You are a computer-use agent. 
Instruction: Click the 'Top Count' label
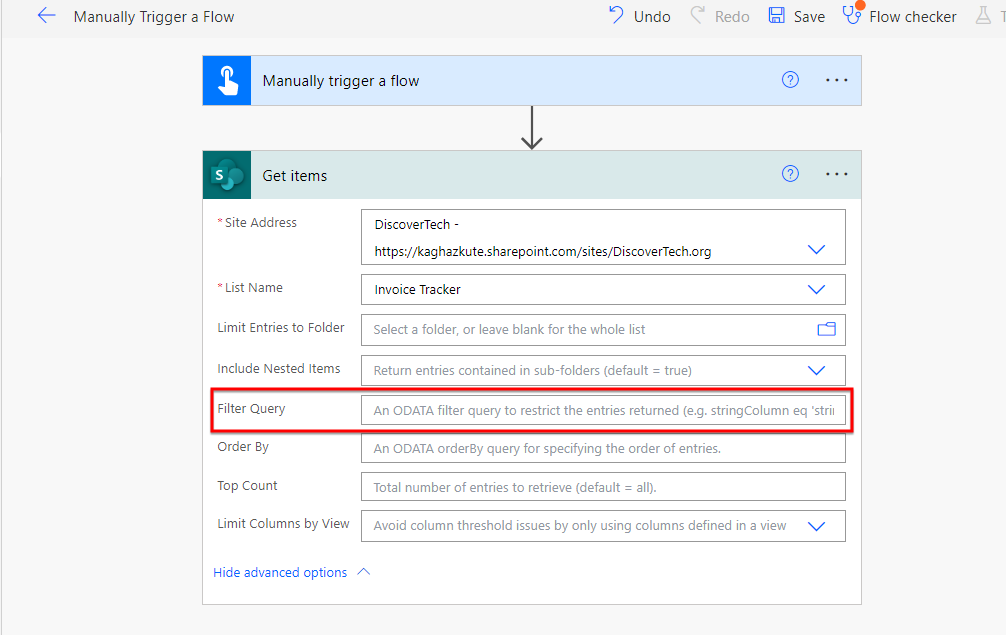click(247, 486)
